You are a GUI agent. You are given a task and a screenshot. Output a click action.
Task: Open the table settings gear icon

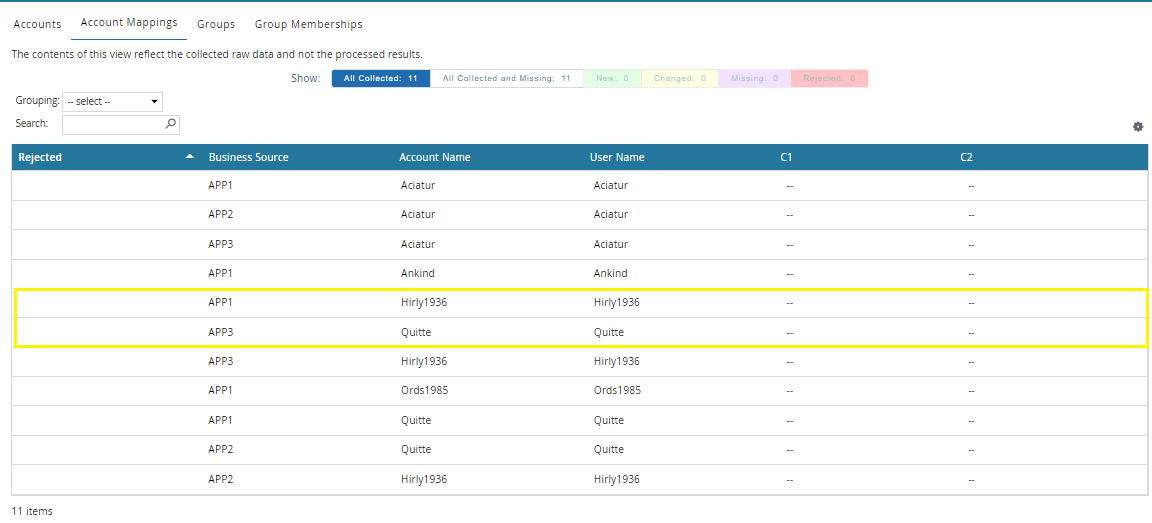point(1137,127)
